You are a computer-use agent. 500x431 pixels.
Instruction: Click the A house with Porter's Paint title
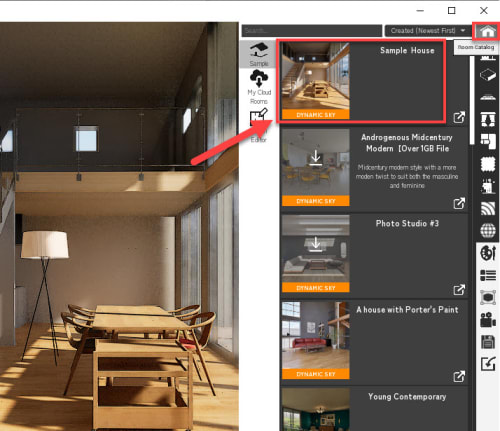pyautogui.click(x=407, y=310)
